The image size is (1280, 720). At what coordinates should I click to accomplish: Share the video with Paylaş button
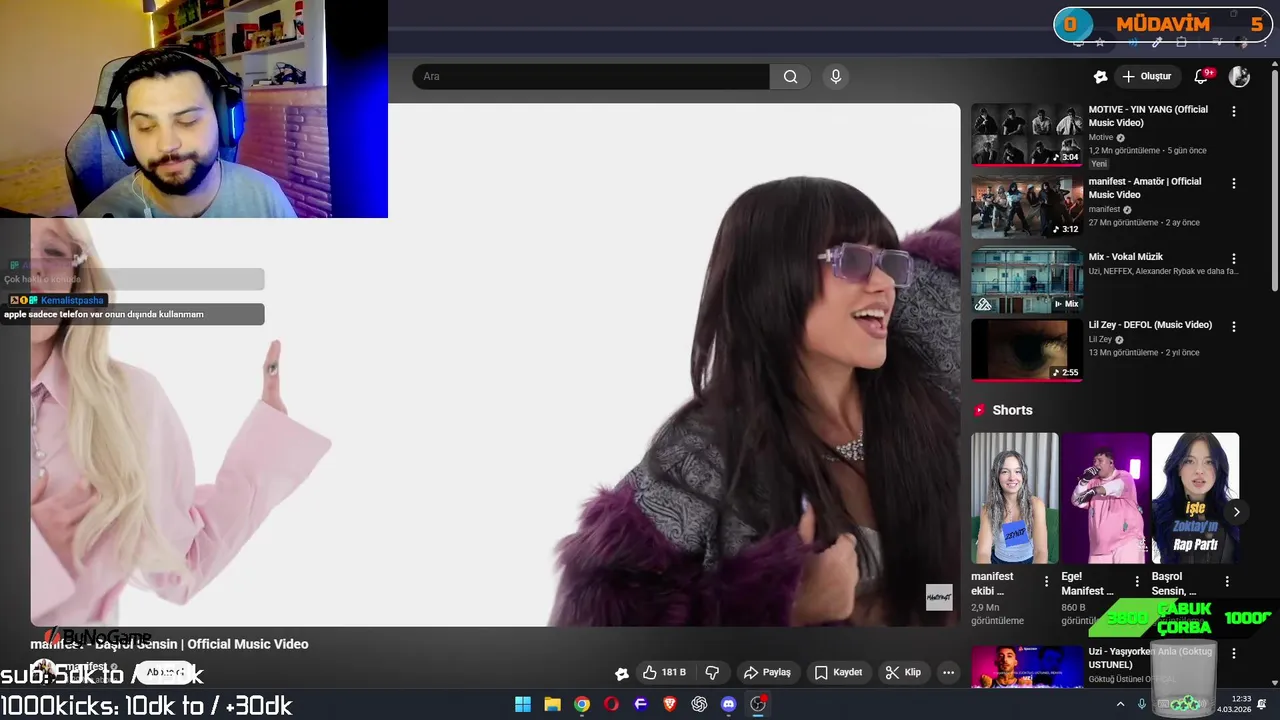767,673
